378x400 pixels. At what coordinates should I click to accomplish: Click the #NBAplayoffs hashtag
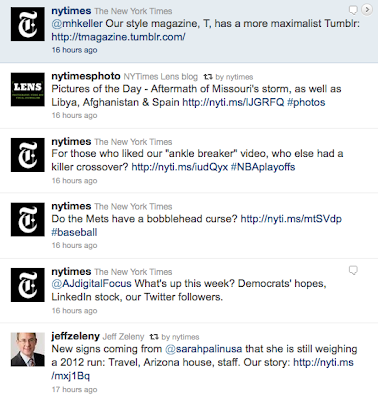coord(263,167)
